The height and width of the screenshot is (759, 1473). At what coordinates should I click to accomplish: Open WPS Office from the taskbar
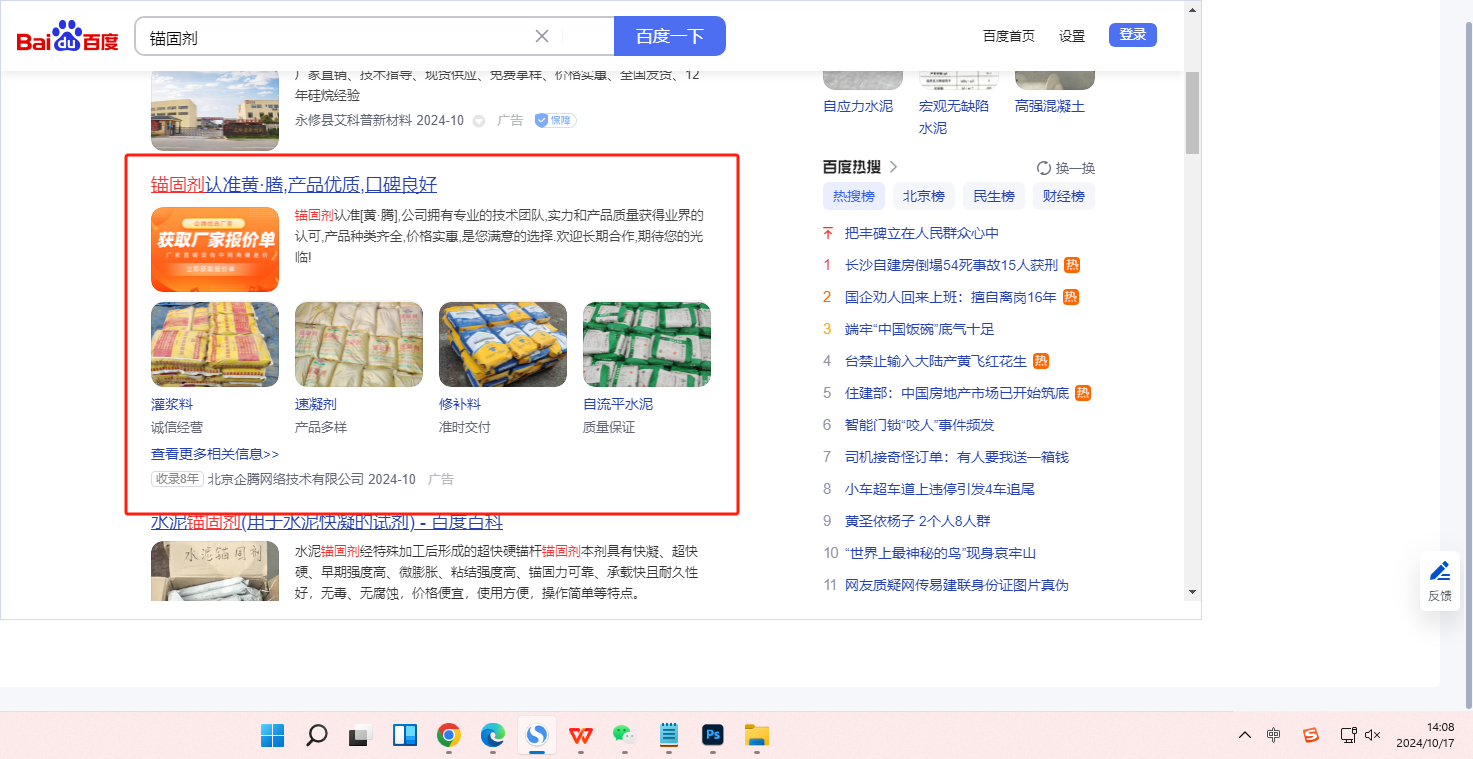pyautogui.click(x=581, y=736)
